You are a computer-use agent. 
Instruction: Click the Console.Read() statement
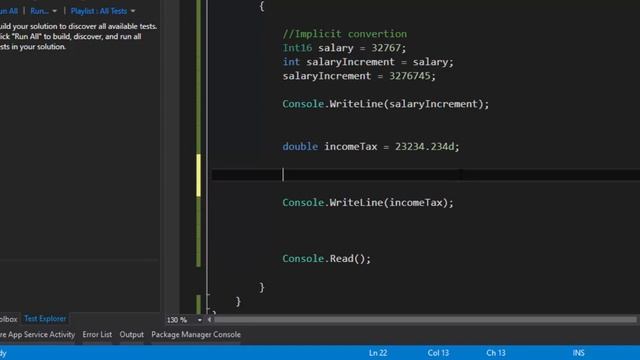327,259
